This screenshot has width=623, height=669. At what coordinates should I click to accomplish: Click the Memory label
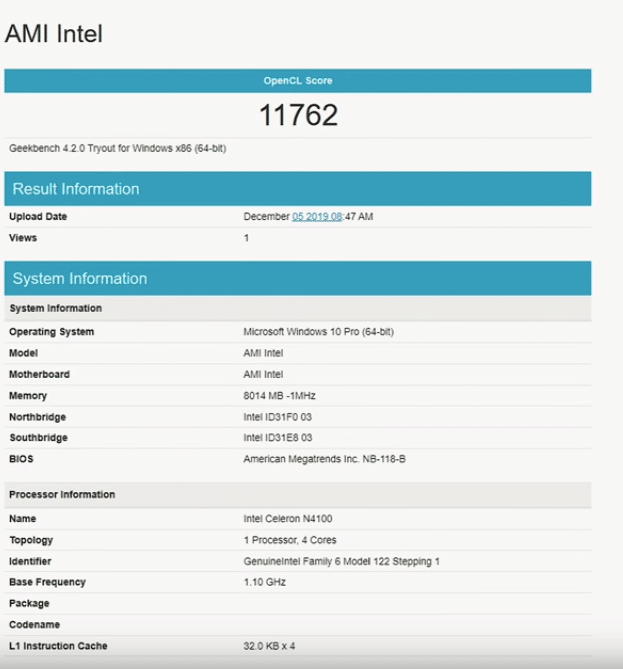point(28,396)
